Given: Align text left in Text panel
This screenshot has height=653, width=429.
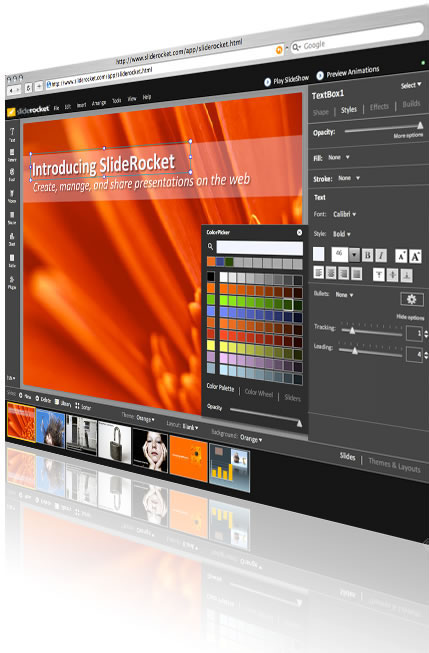Looking at the screenshot, I should pyautogui.click(x=319, y=273).
